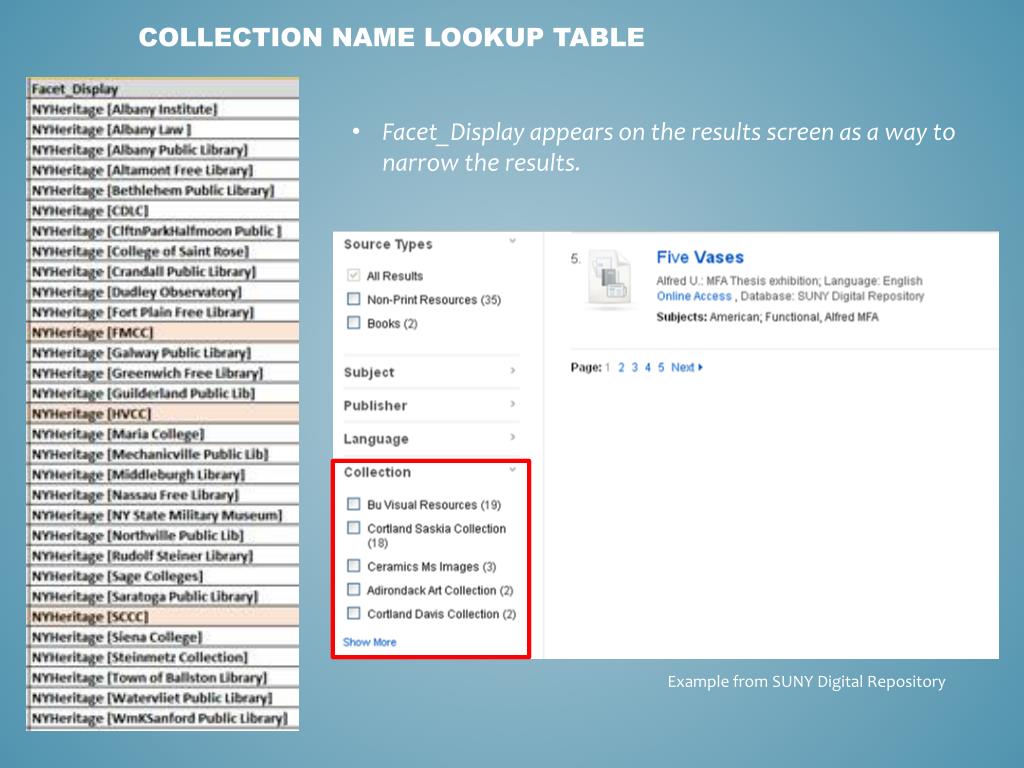Select the NYHeritage [Middleburgh Library] row
This screenshot has height=768, width=1024.
(x=163, y=474)
